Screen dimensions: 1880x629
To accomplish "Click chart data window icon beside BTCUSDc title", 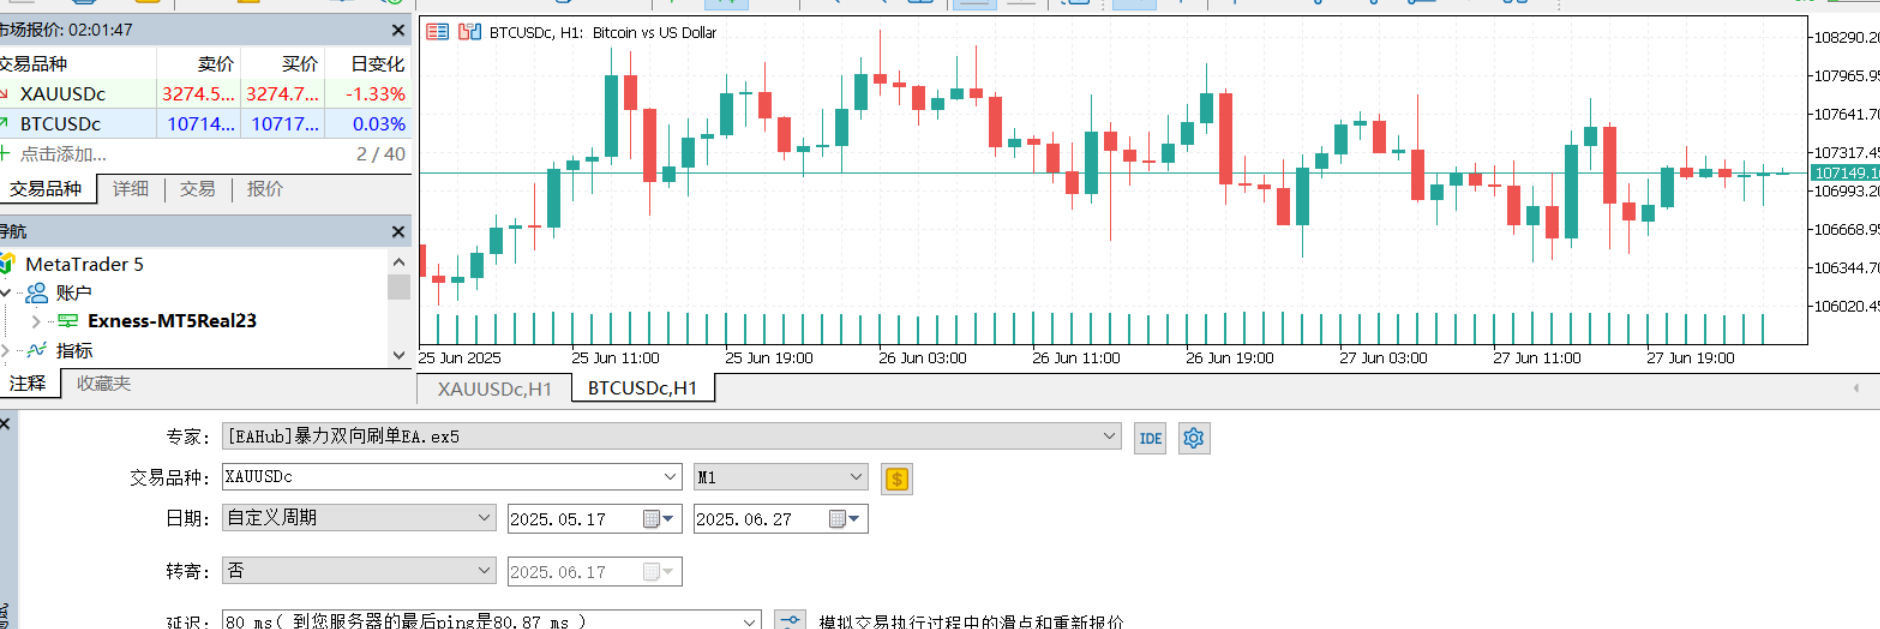I will coord(437,32).
